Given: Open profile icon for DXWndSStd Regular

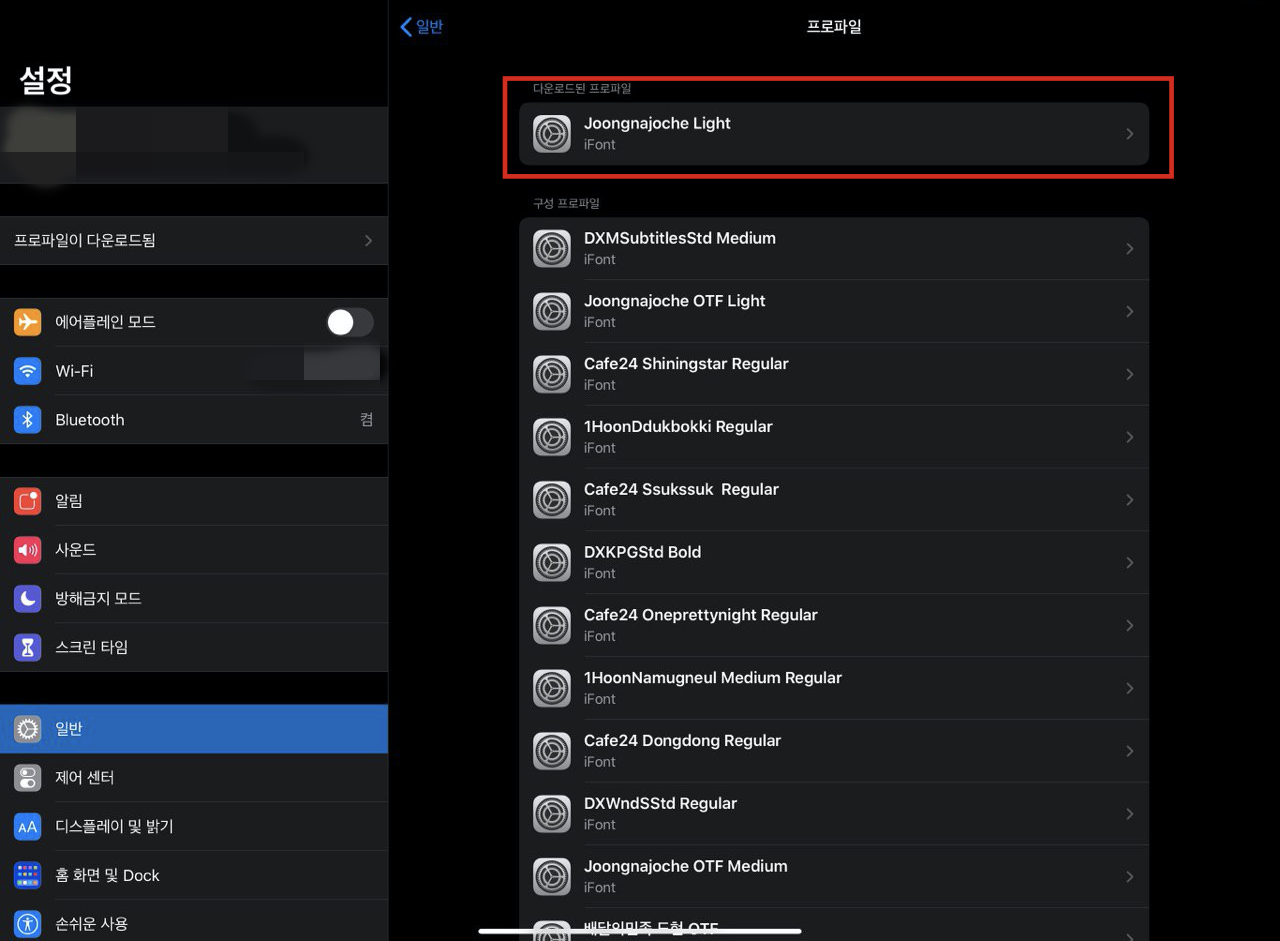Looking at the screenshot, I should tap(552, 814).
